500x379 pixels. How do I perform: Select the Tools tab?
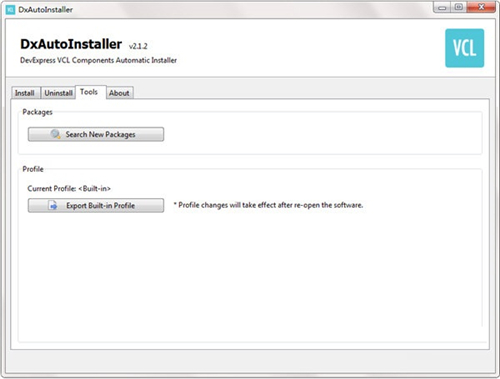tap(89, 92)
